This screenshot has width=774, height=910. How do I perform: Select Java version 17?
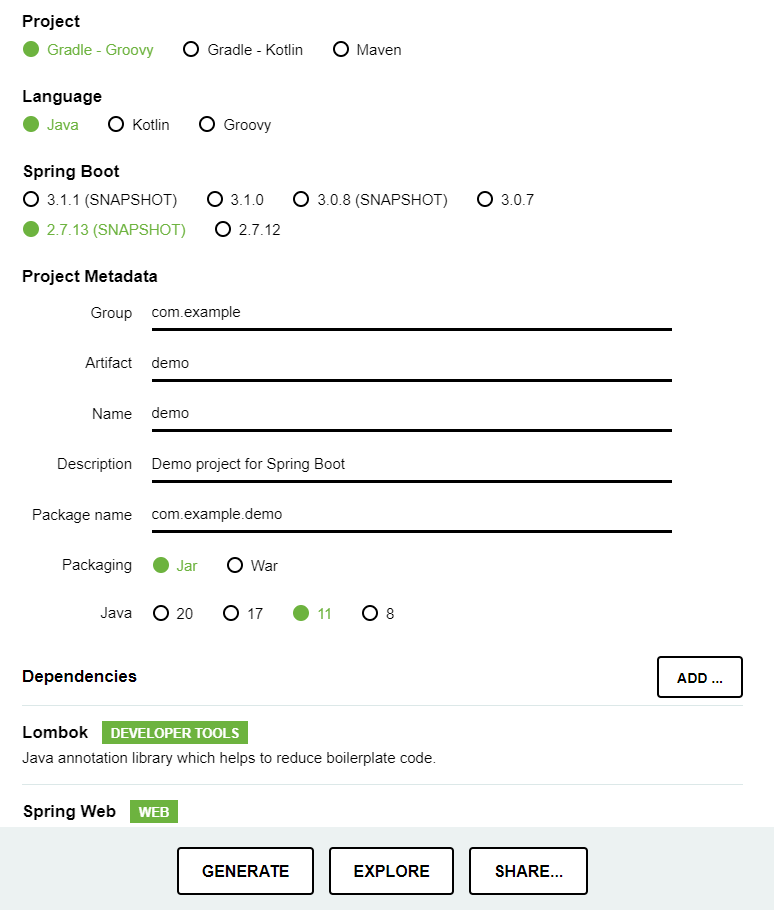coord(231,613)
